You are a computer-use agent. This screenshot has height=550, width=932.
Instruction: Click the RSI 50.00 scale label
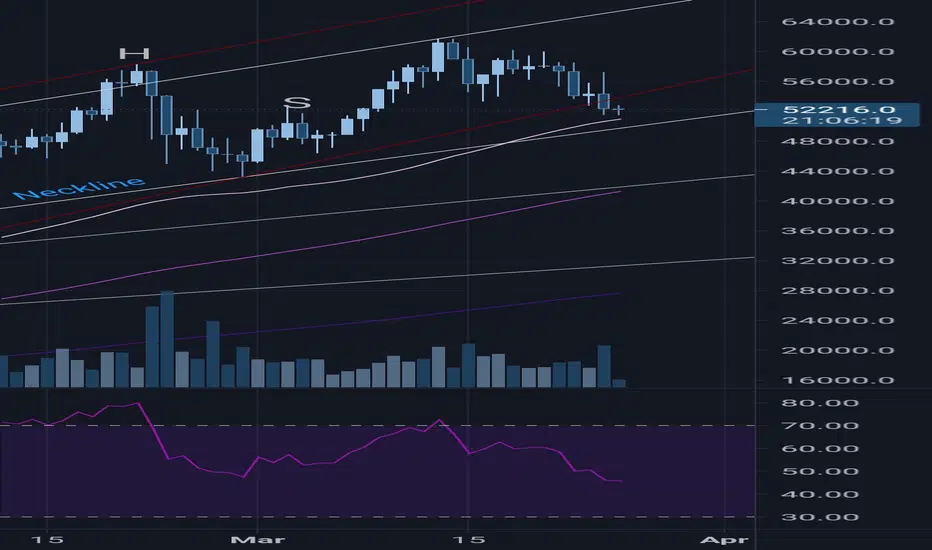[820, 472]
